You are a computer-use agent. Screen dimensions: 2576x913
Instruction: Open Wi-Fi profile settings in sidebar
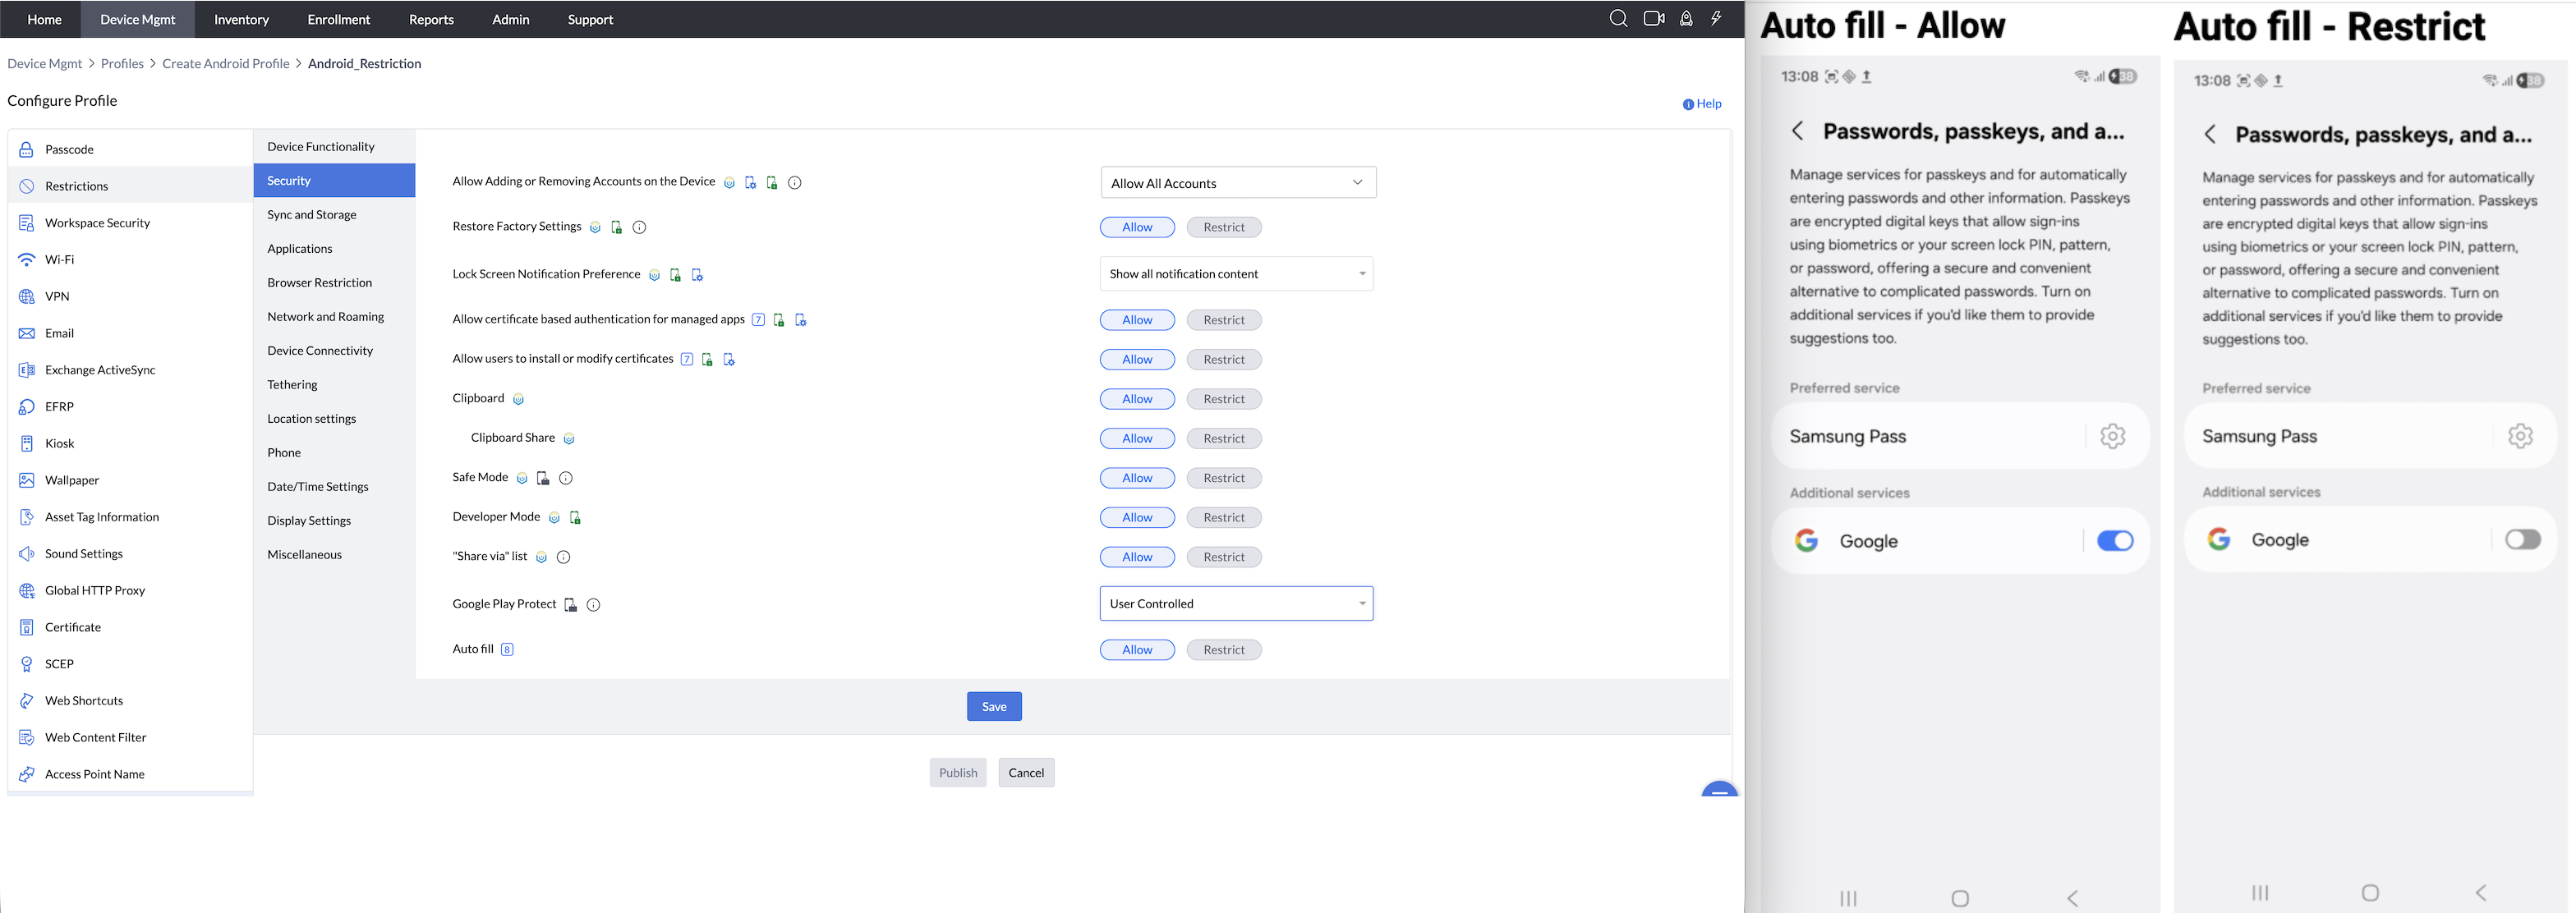point(59,260)
